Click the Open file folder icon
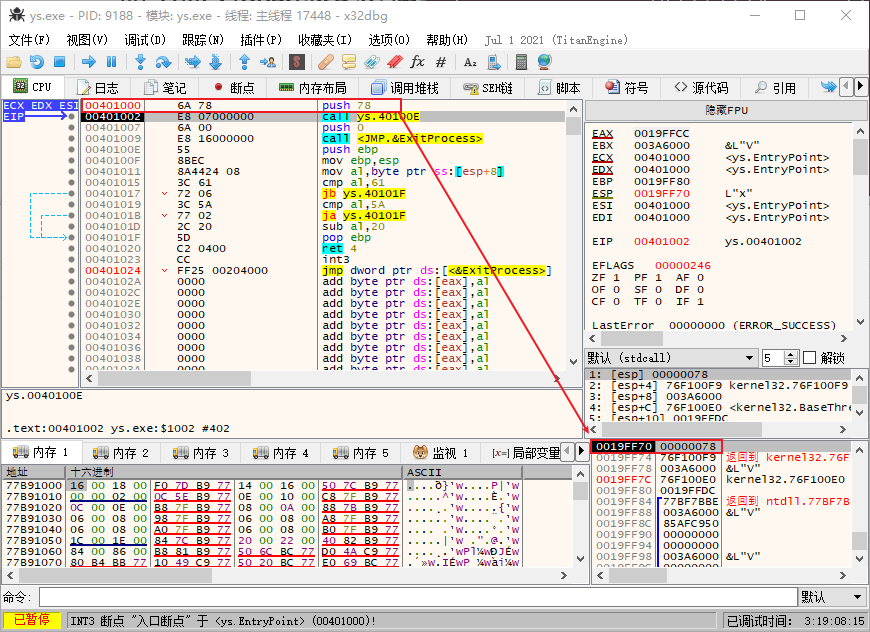This screenshot has height=632, width=870. pyautogui.click(x=14, y=62)
